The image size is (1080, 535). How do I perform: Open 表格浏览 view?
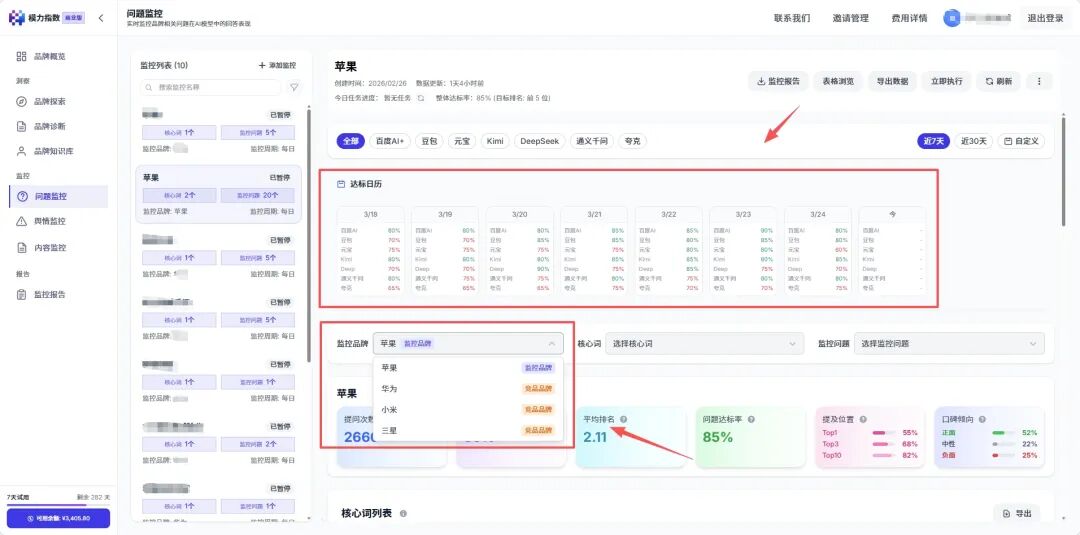click(x=838, y=81)
